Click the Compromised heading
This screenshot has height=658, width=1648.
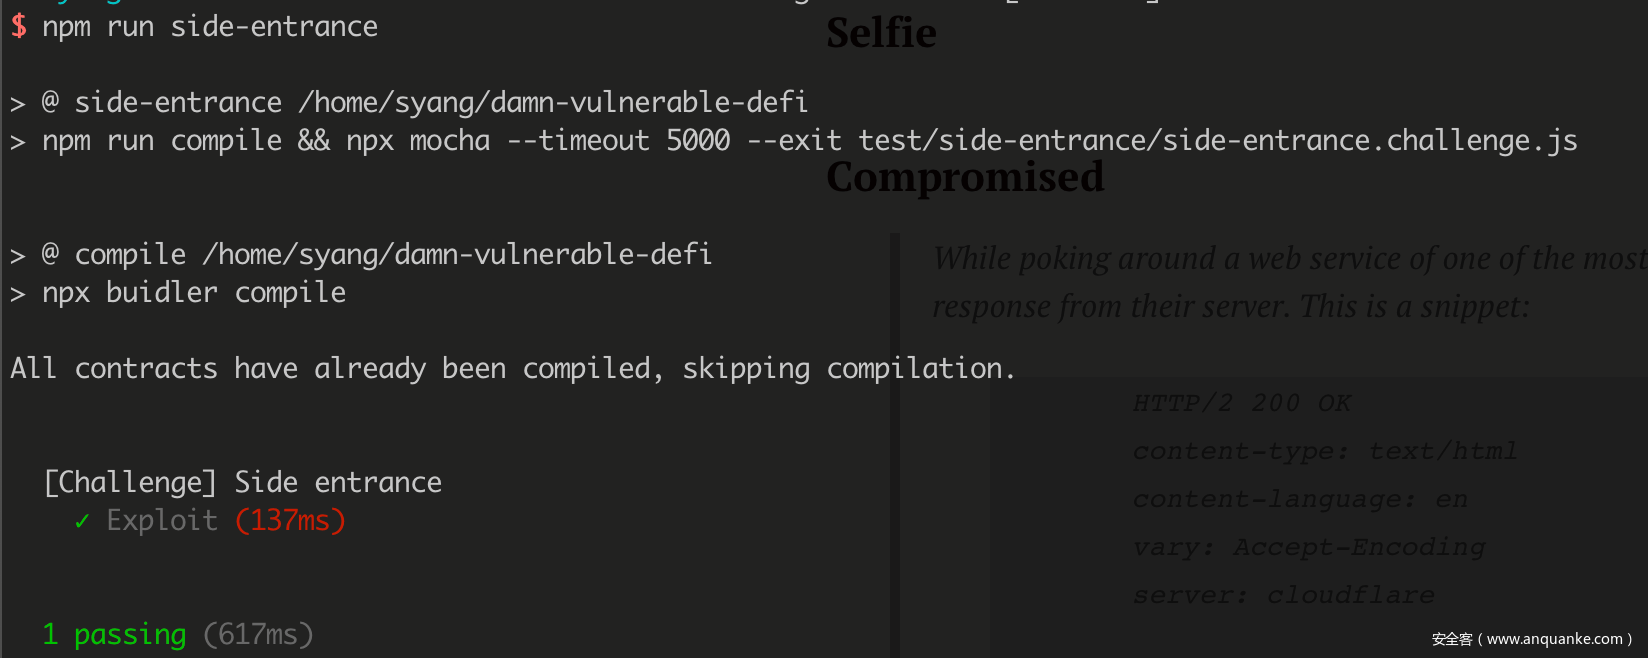click(x=965, y=178)
